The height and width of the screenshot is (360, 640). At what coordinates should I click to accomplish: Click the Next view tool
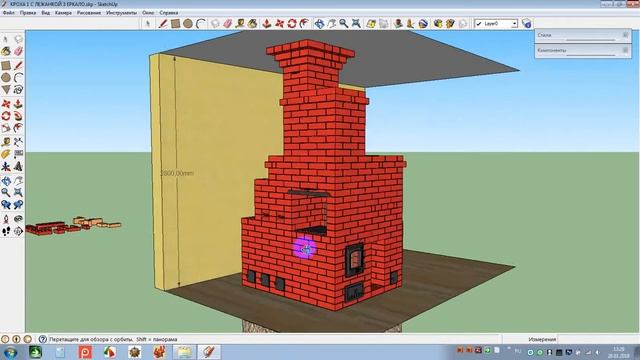[x=18, y=205]
